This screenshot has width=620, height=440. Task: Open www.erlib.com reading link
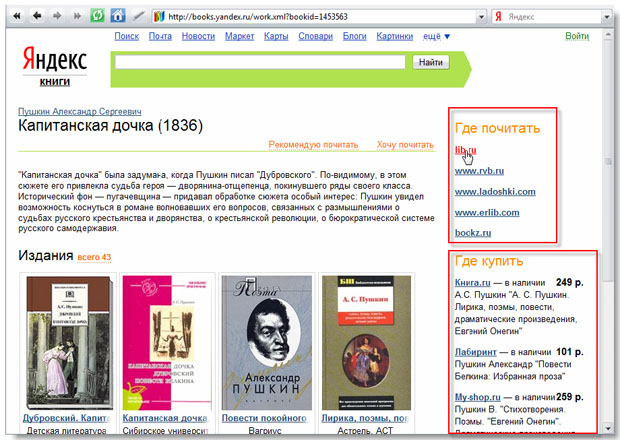(487, 212)
